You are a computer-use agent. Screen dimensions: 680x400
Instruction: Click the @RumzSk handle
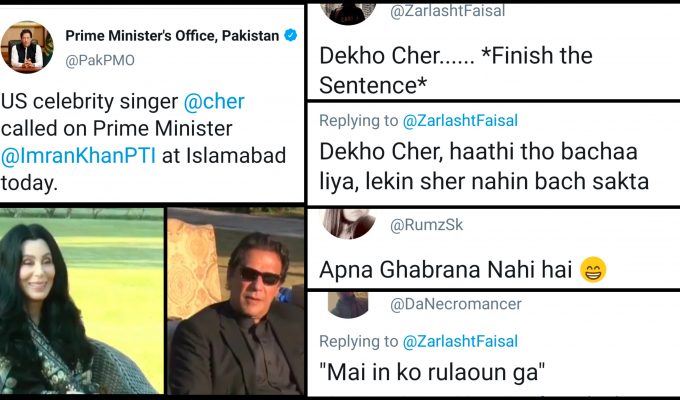428,227
